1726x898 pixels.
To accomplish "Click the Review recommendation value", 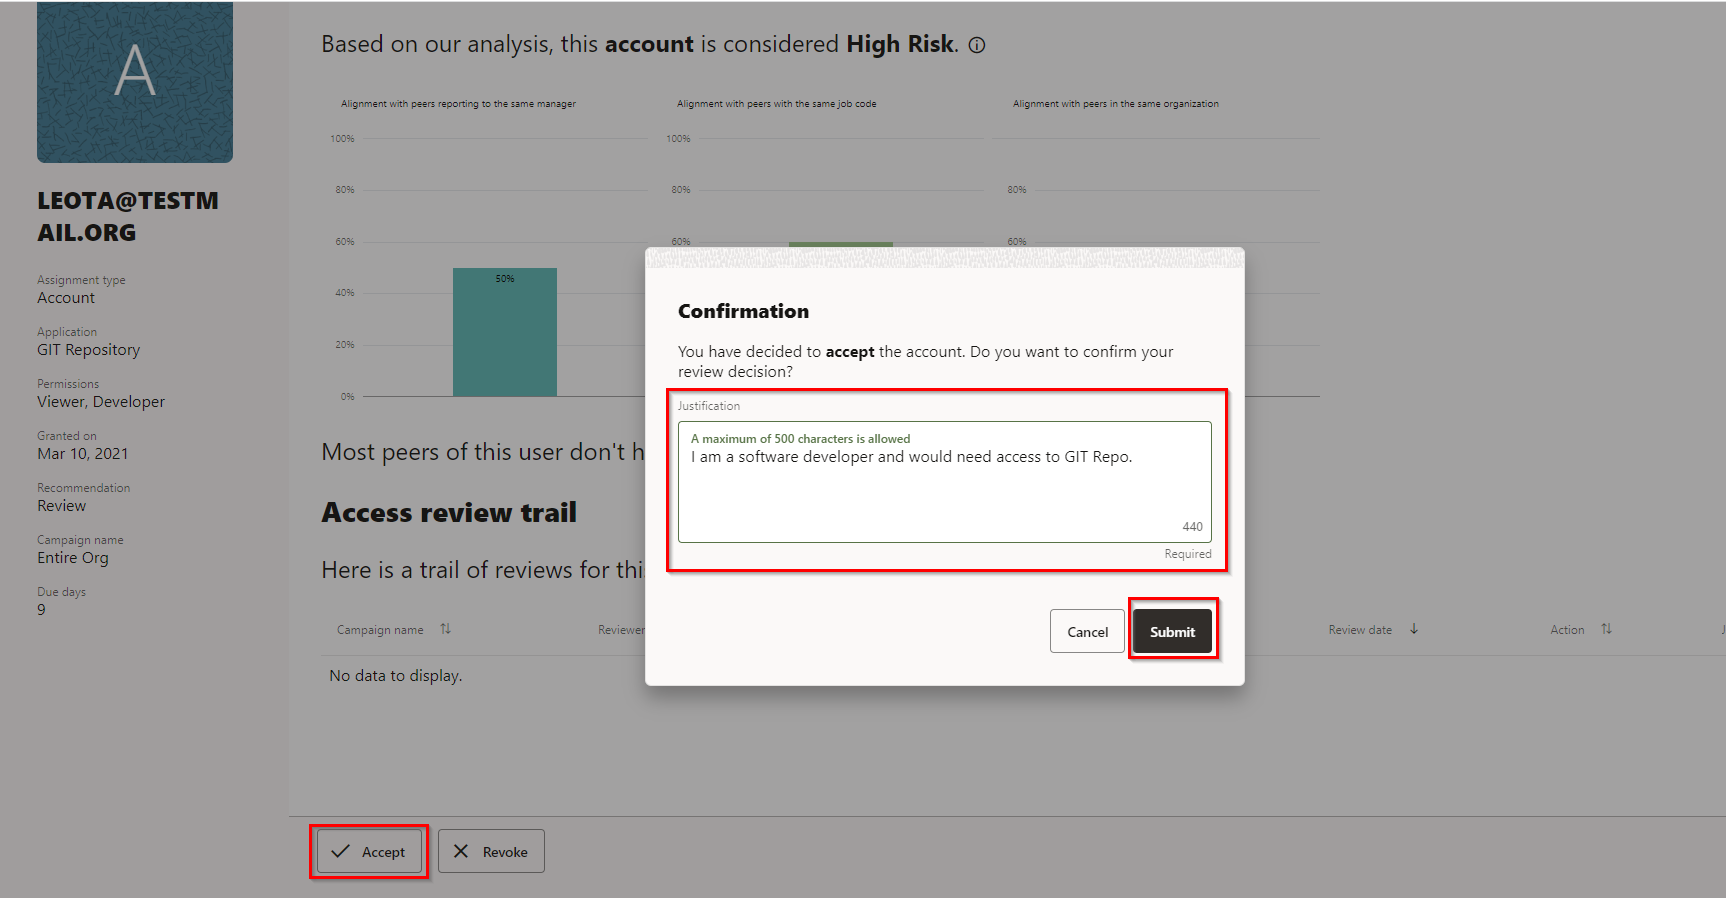I will coord(62,506).
